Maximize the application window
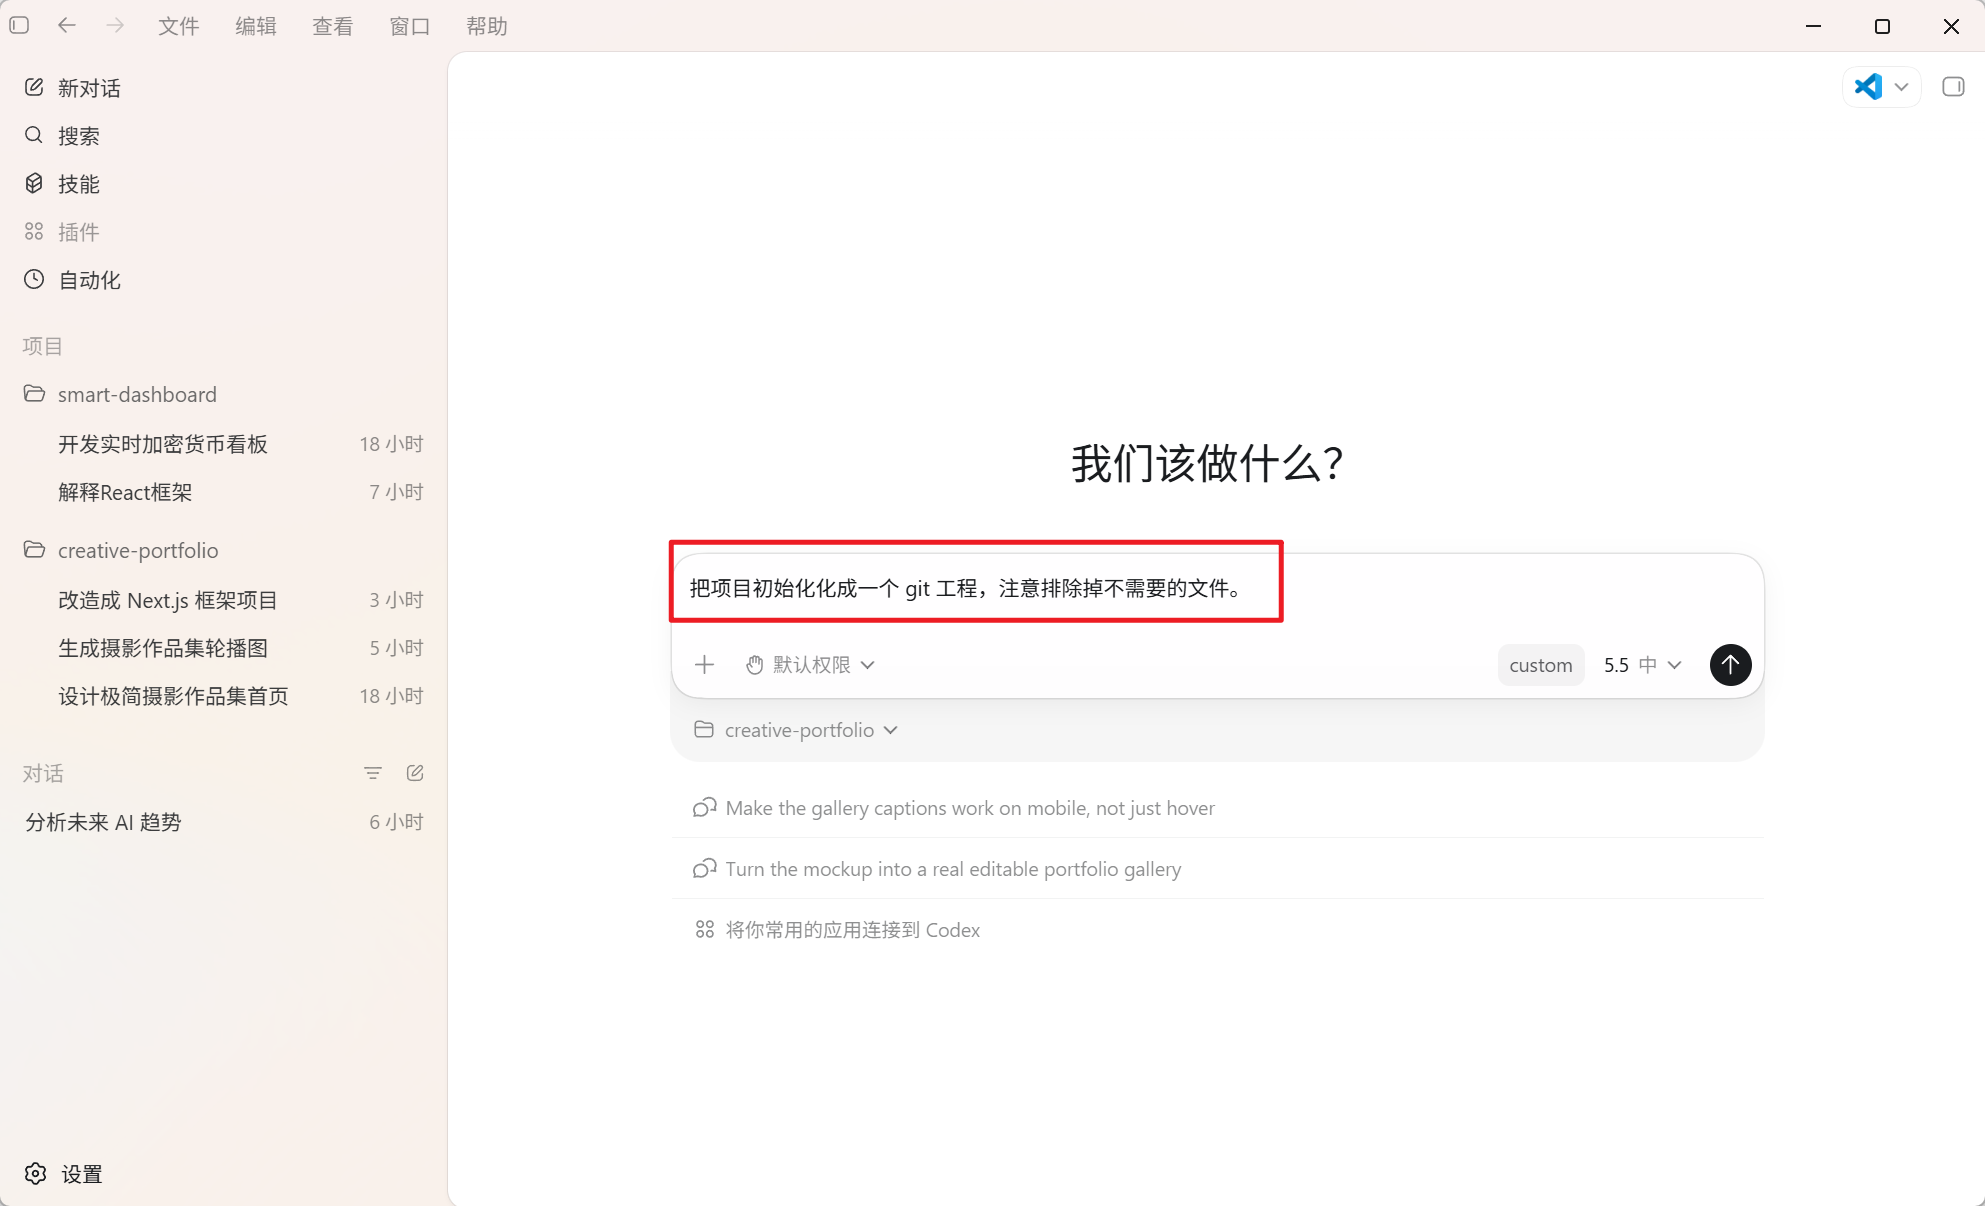The image size is (1985, 1206). [x=1882, y=26]
